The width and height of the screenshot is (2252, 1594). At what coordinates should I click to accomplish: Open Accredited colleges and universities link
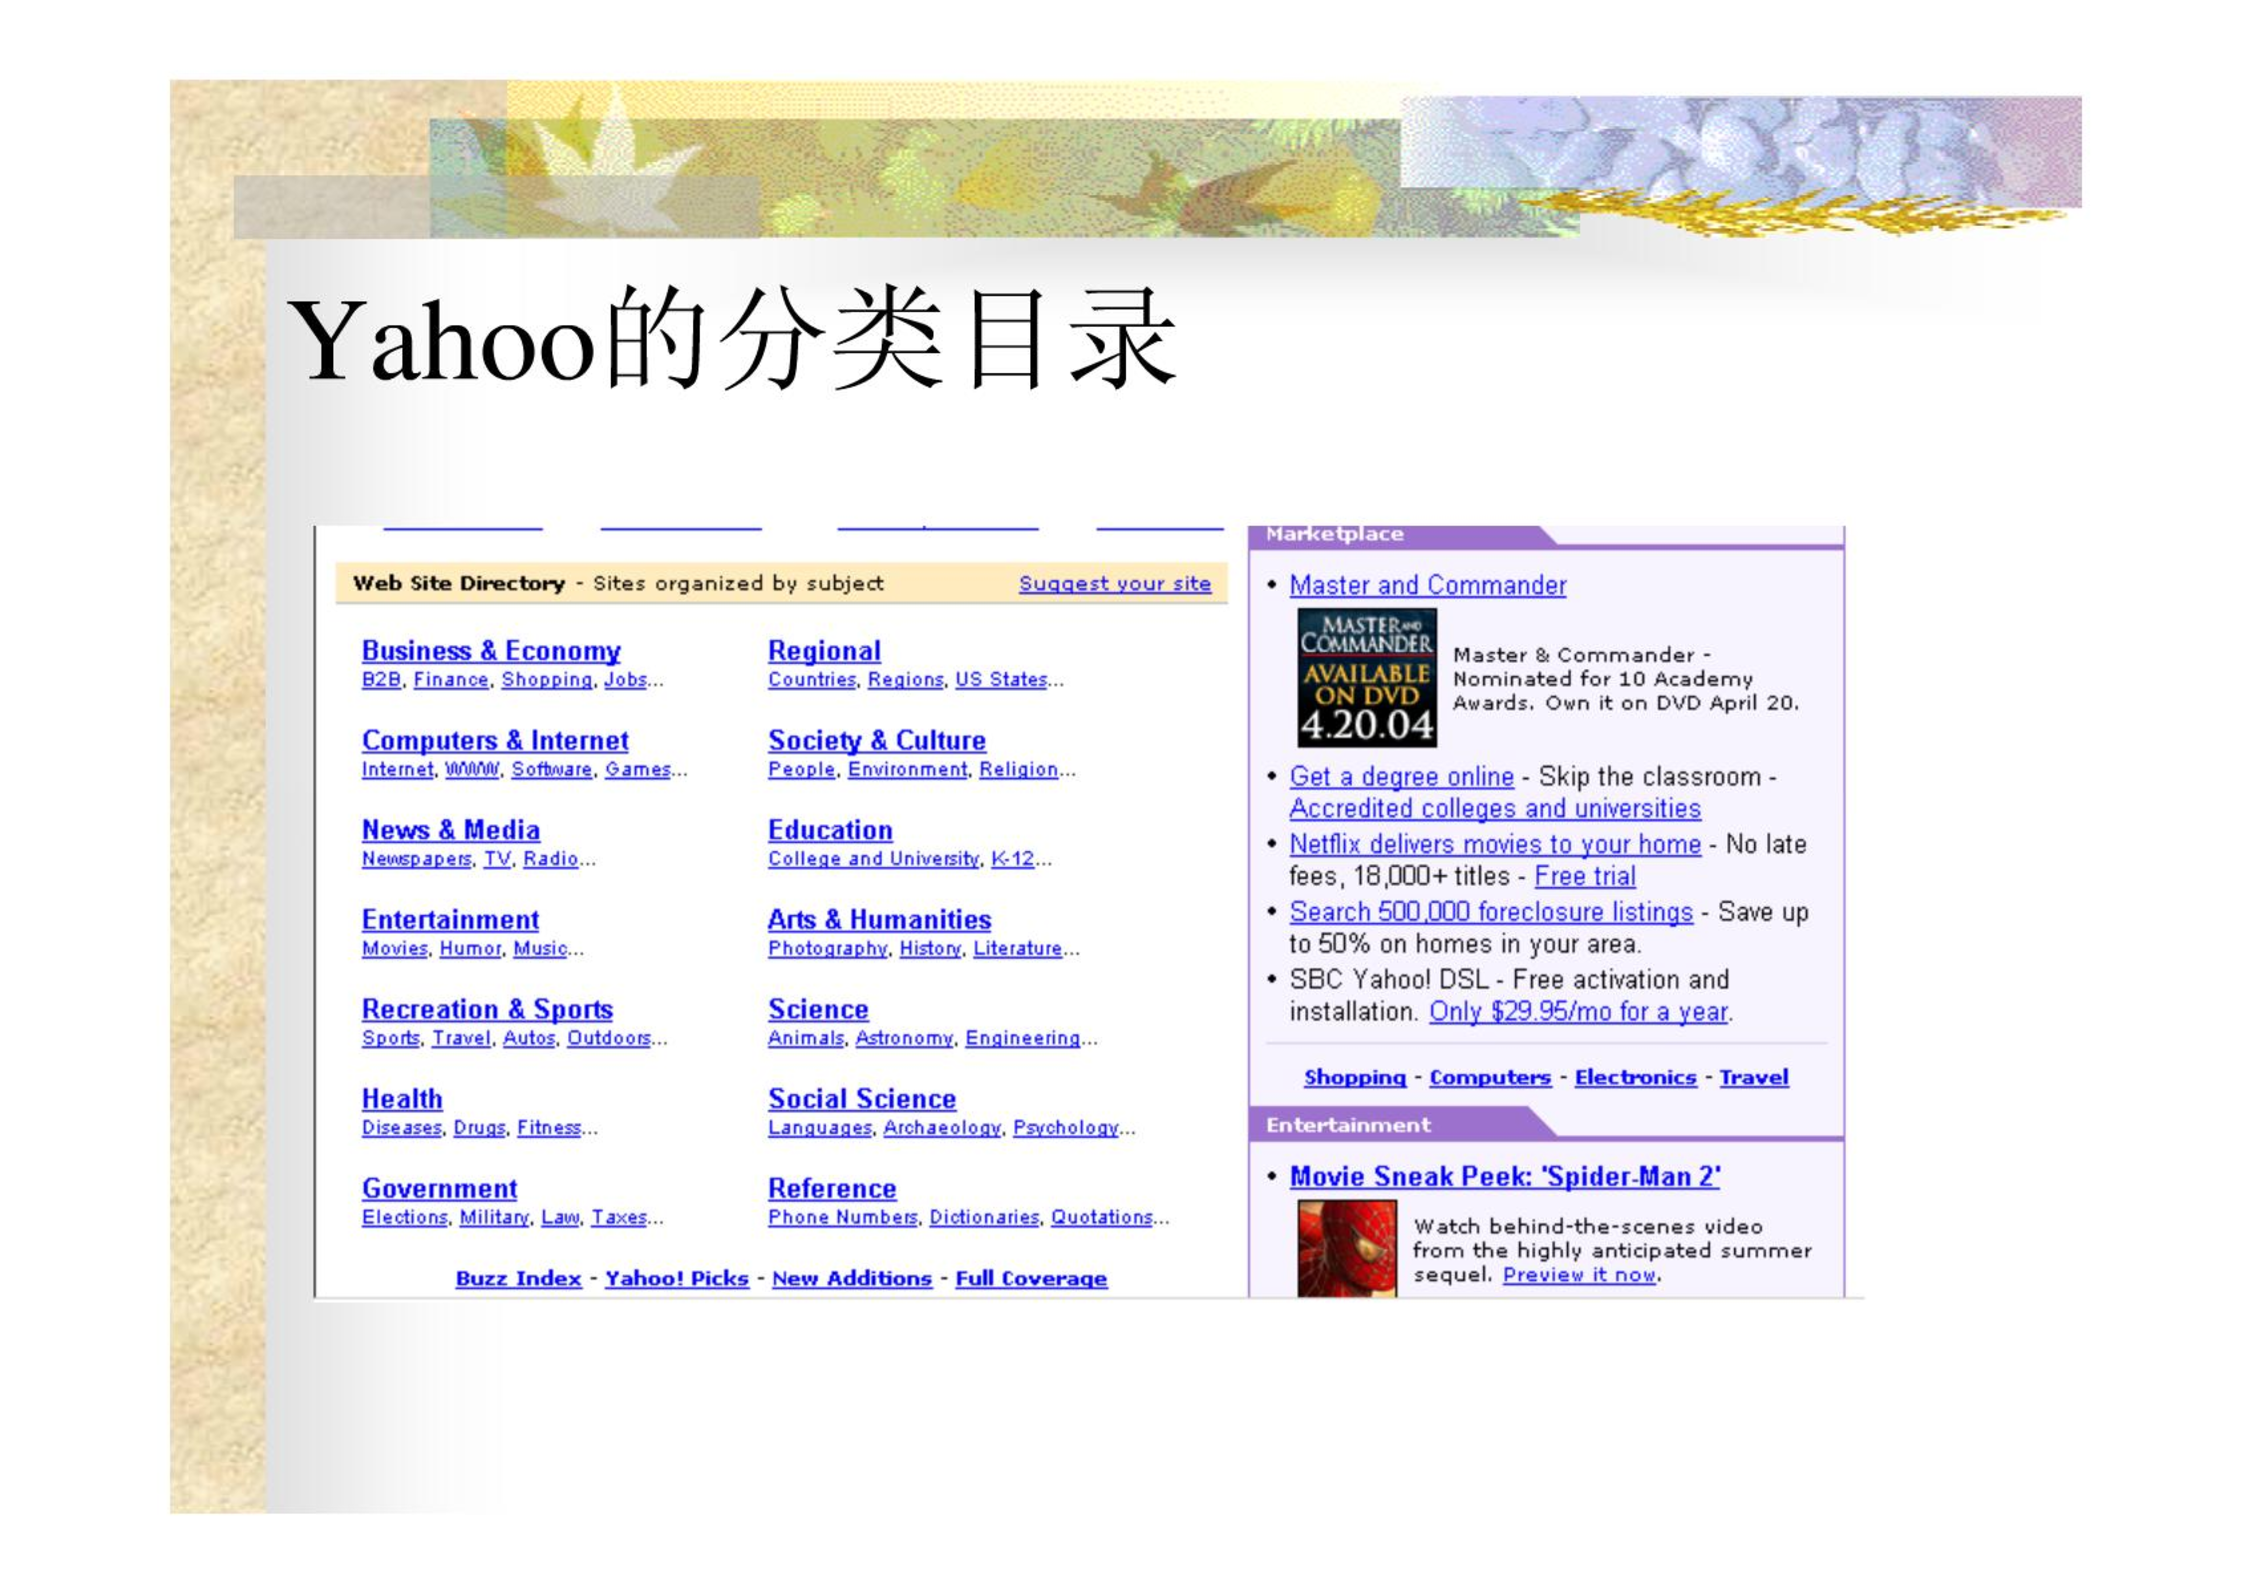click(x=1495, y=809)
